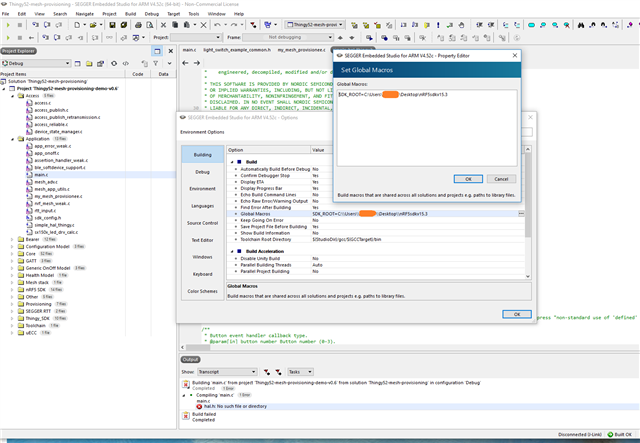Click inside the Global Macros text area
This screenshot has height=443, width=640.
(x=427, y=128)
